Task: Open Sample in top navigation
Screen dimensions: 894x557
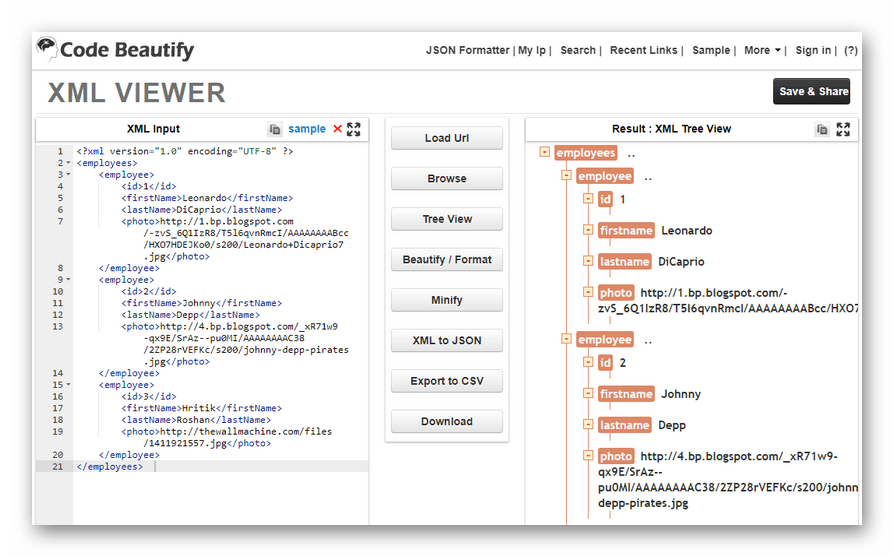Action: pyautogui.click(x=711, y=50)
